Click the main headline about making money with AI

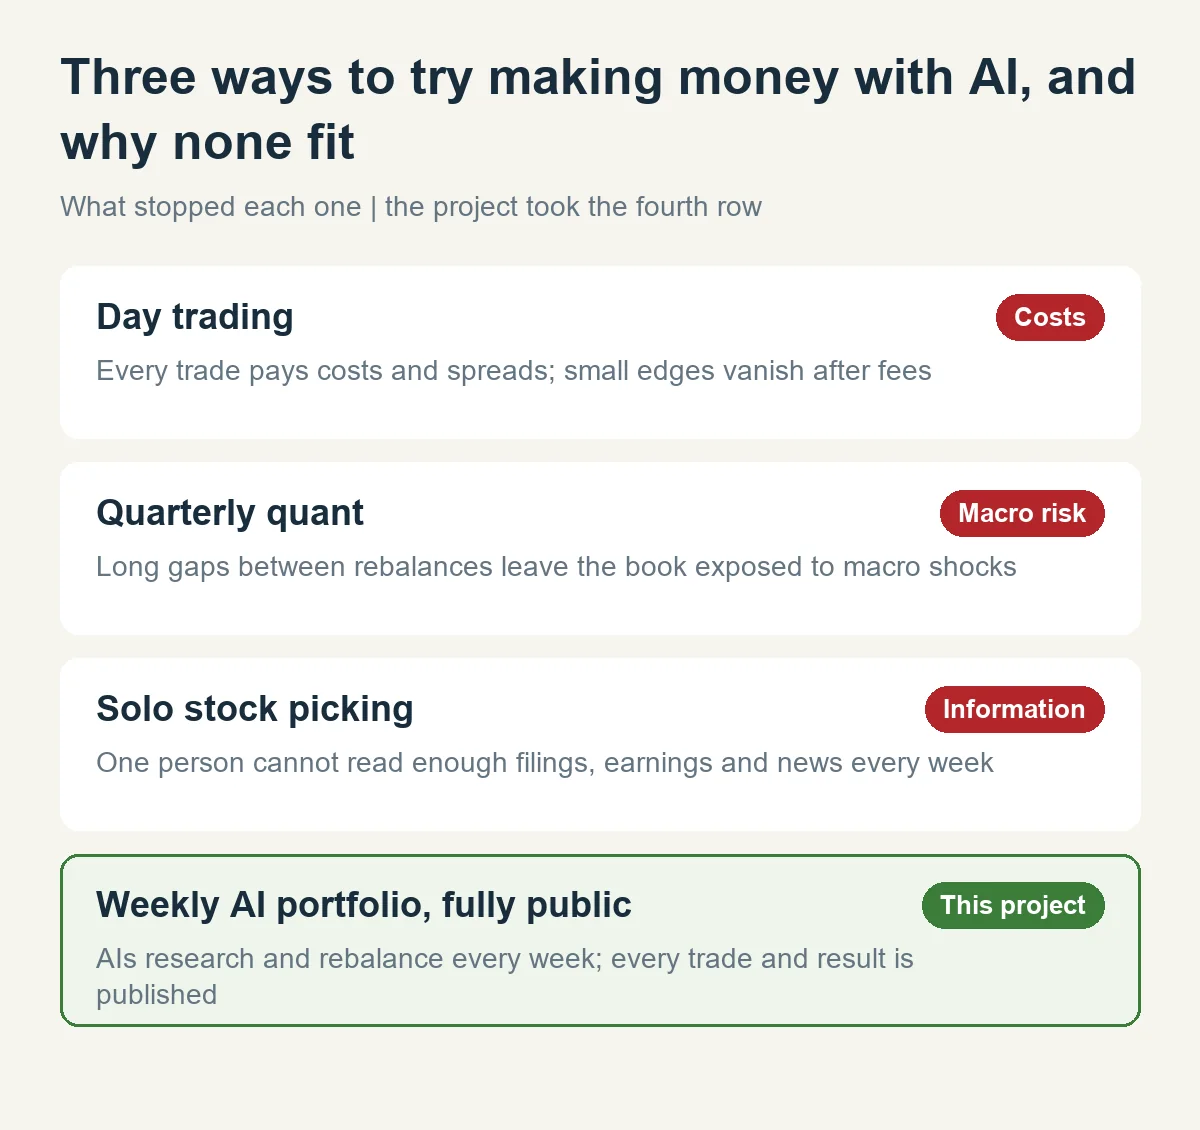point(598,110)
